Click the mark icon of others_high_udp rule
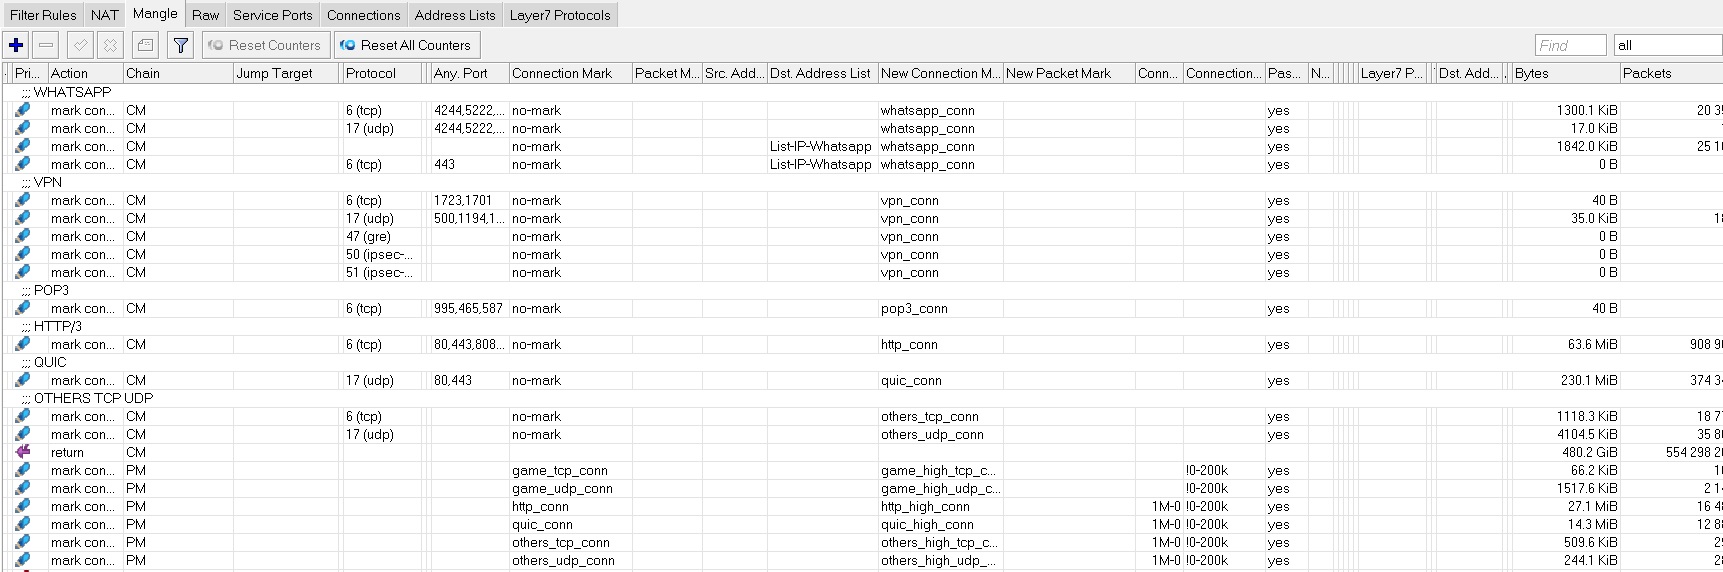Image resolution: width=1723 pixels, height=572 pixels. point(23,560)
